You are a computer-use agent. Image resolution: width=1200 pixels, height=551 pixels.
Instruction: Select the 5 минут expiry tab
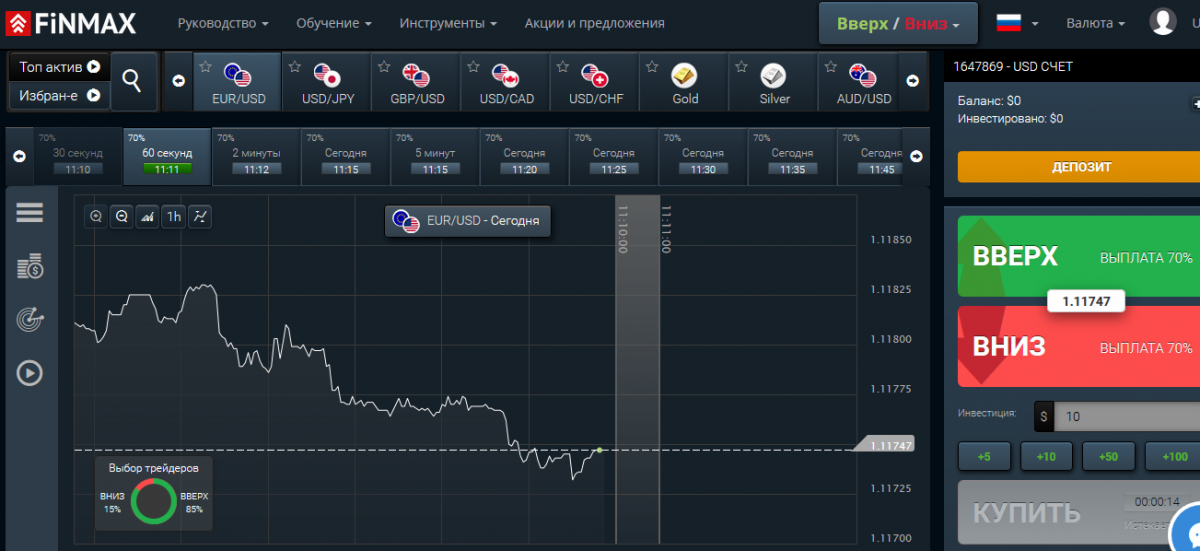[x=434, y=160]
